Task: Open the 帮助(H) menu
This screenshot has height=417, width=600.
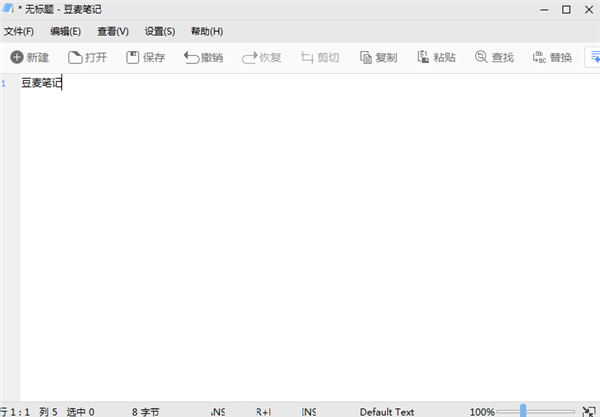Action: pos(207,31)
